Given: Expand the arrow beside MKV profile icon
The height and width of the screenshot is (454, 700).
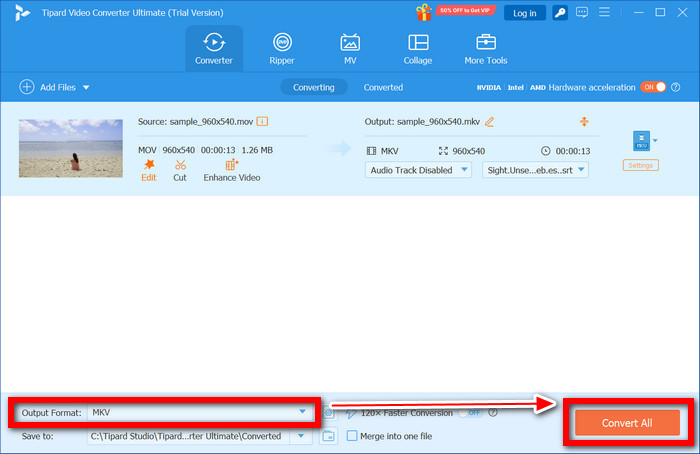Looking at the screenshot, I should (x=655, y=141).
